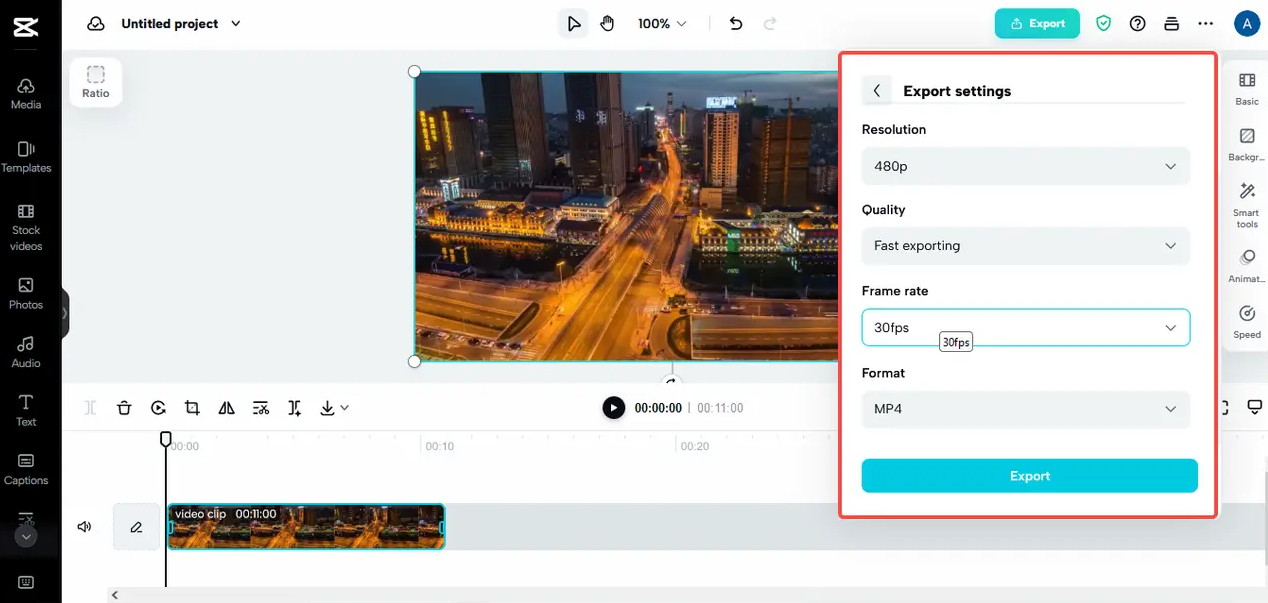Activate the Hand pan tool

[x=607, y=24]
